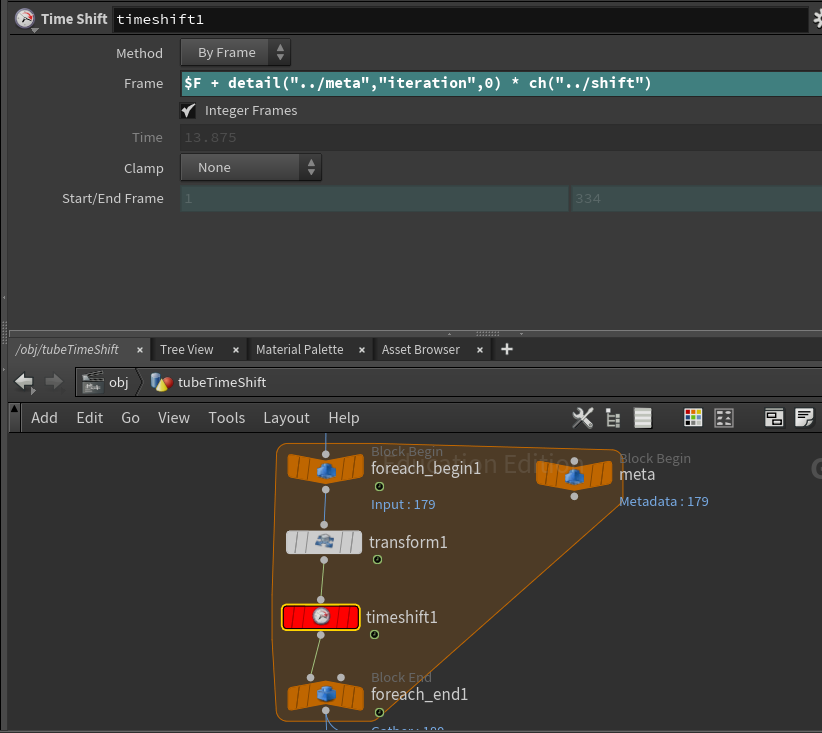
Task: Open the Method dropdown set to By Frame
Action: (235, 53)
